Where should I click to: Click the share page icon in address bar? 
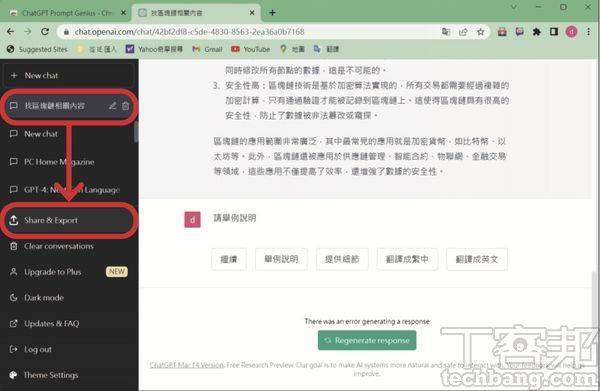(x=463, y=32)
